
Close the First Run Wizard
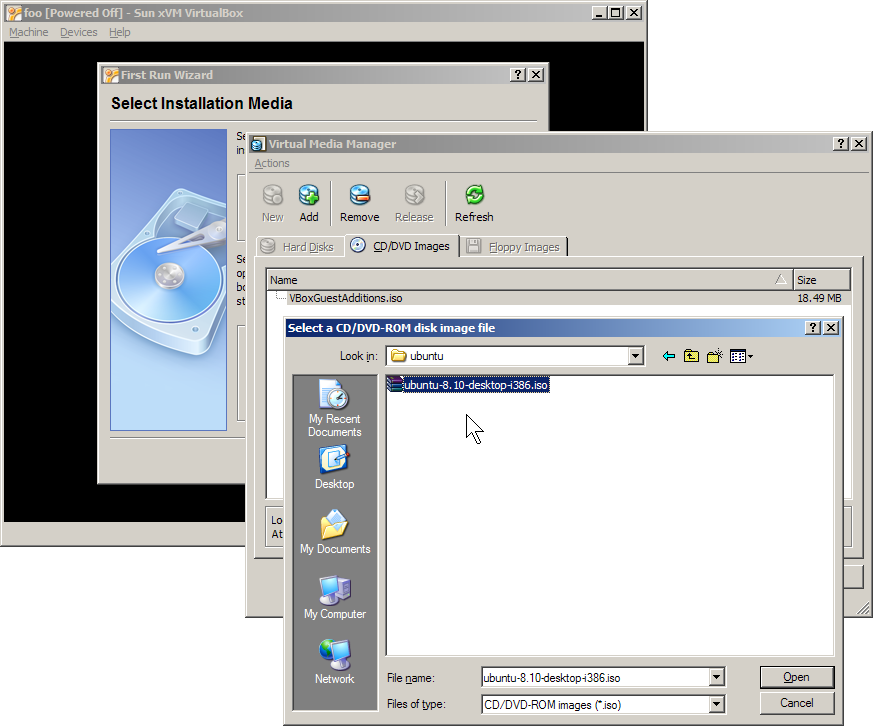[x=536, y=75]
